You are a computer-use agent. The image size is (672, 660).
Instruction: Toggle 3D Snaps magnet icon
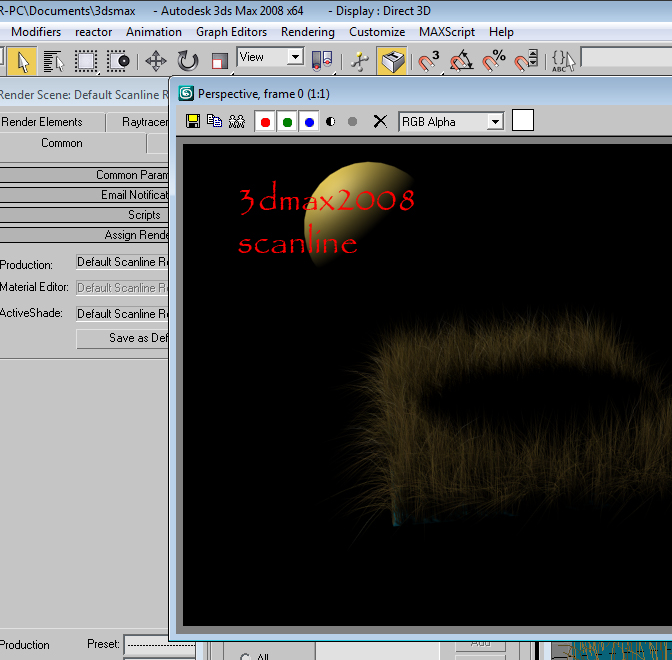tap(429, 61)
